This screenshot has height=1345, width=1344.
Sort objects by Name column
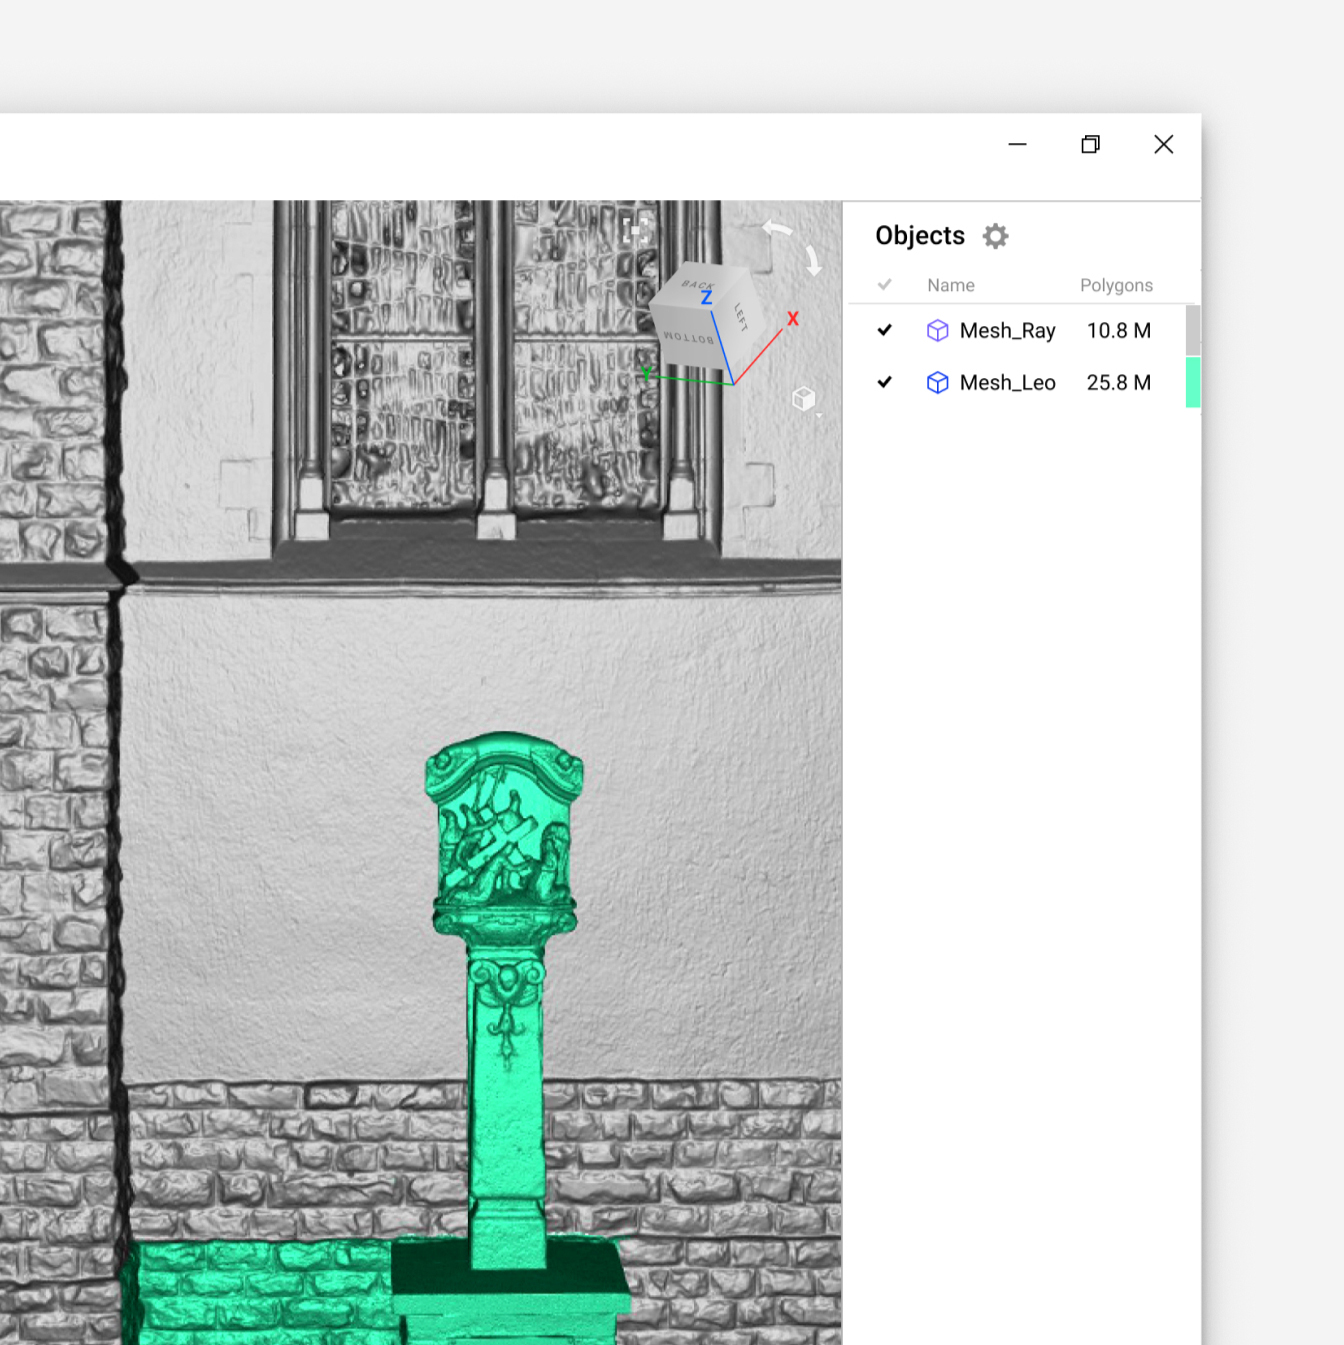950,285
